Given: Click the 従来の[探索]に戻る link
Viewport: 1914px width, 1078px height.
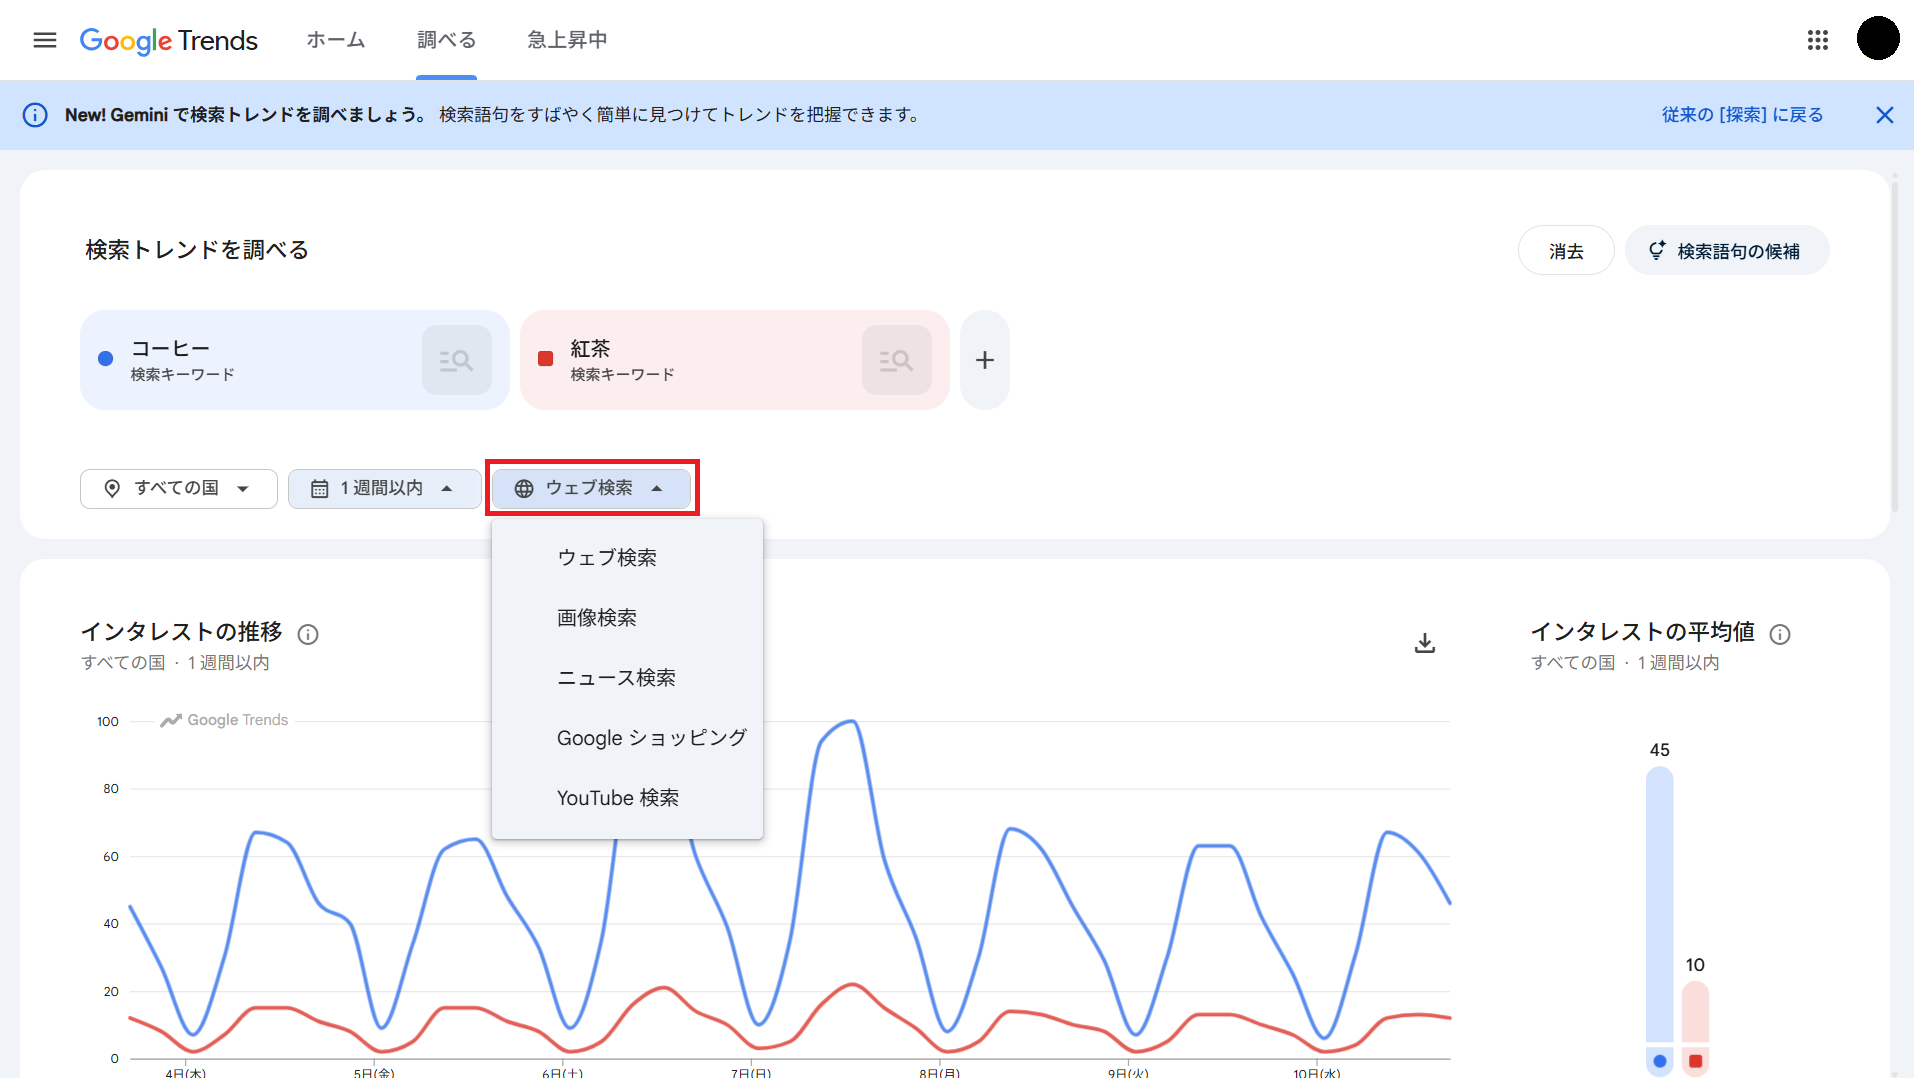Looking at the screenshot, I should pos(1742,115).
